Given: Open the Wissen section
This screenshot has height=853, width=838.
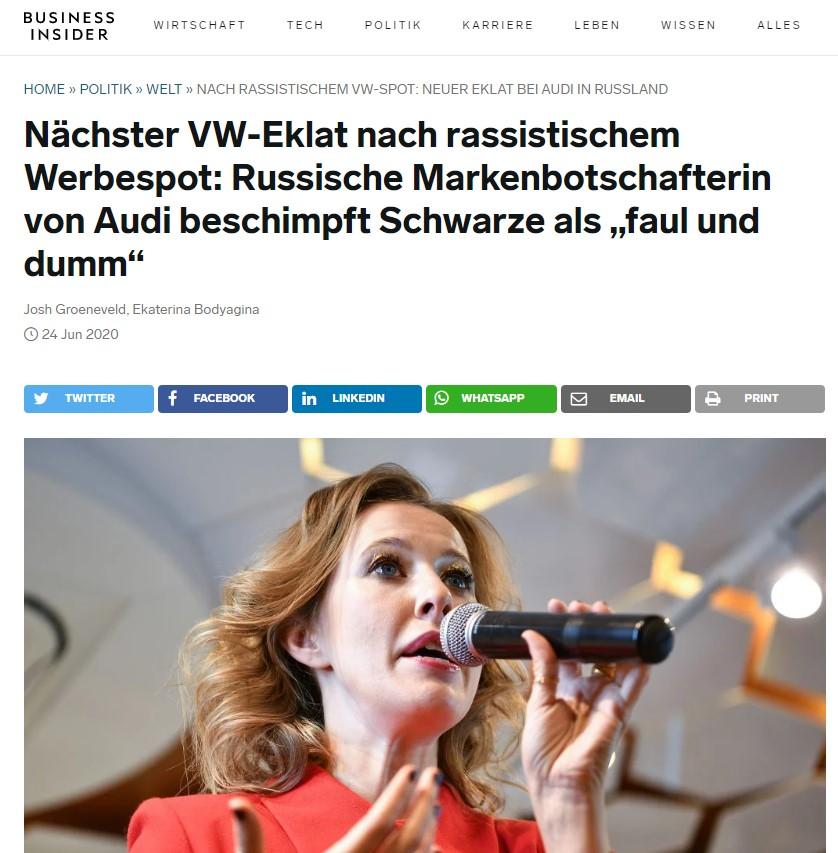Looking at the screenshot, I should (688, 25).
